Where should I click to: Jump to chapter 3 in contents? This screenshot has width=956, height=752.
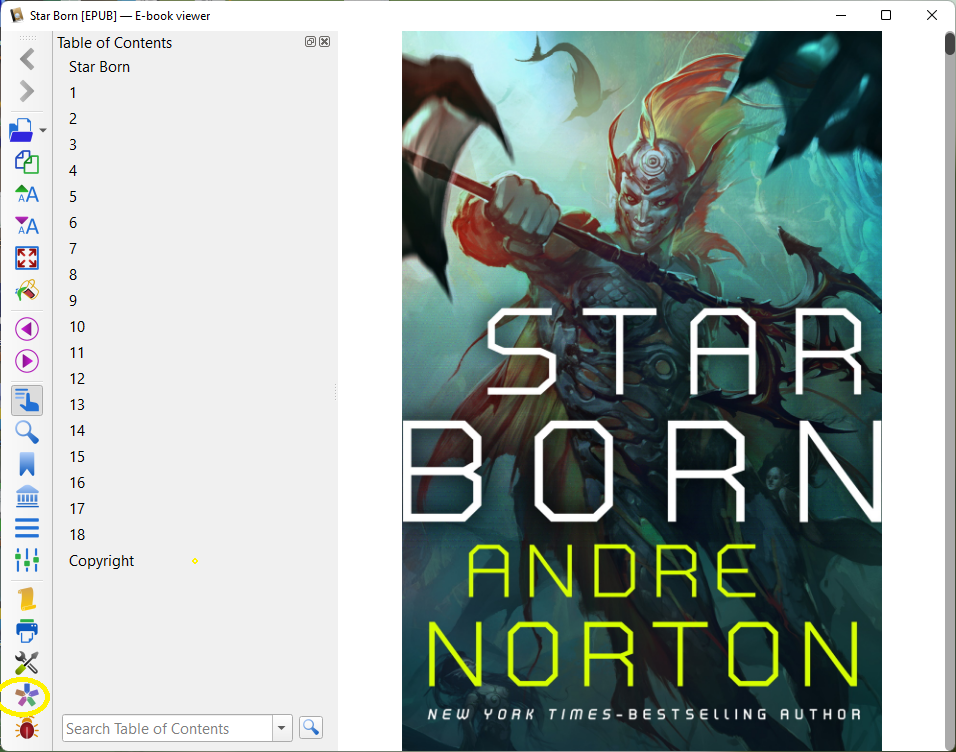[73, 145]
